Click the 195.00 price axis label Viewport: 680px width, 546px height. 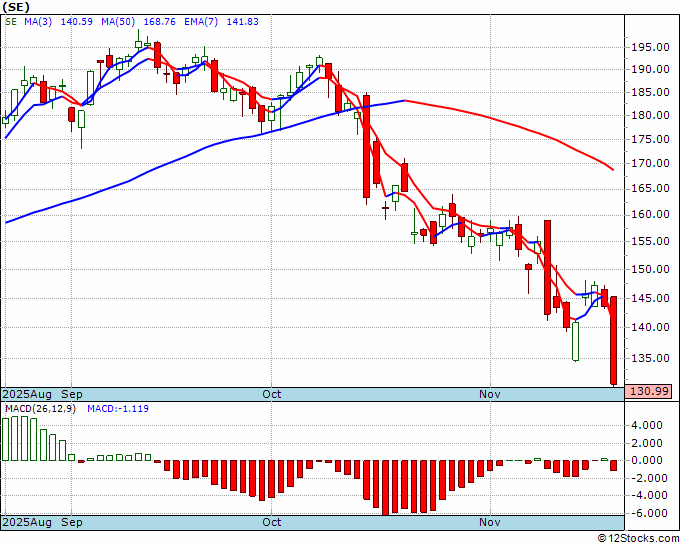coord(651,48)
